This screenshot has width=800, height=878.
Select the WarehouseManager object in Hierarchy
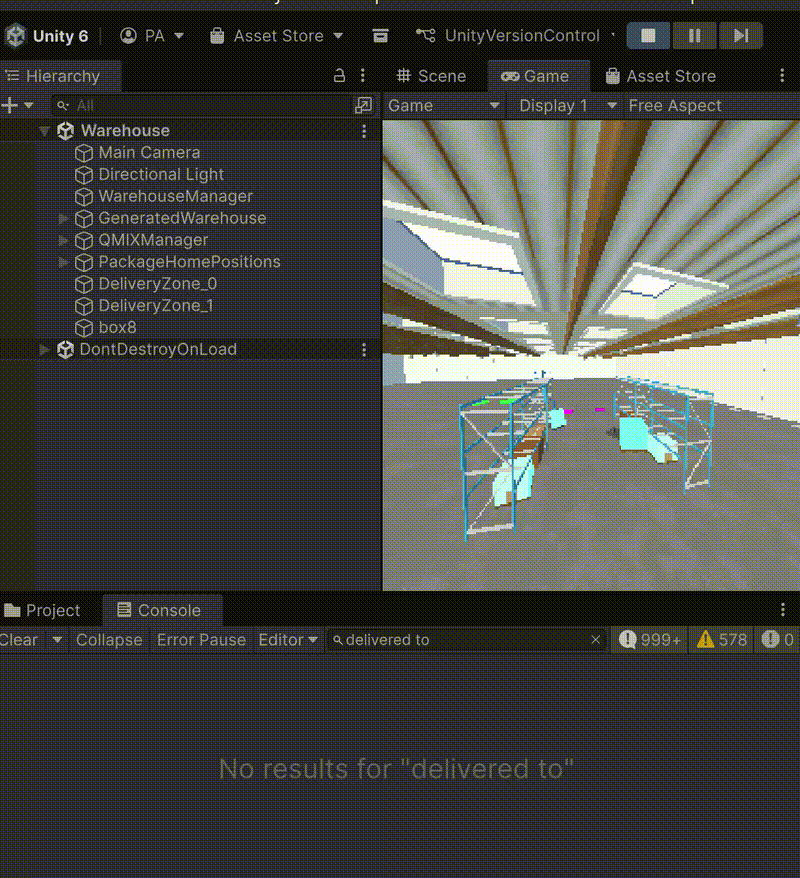pyautogui.click(x=175, y=196)
